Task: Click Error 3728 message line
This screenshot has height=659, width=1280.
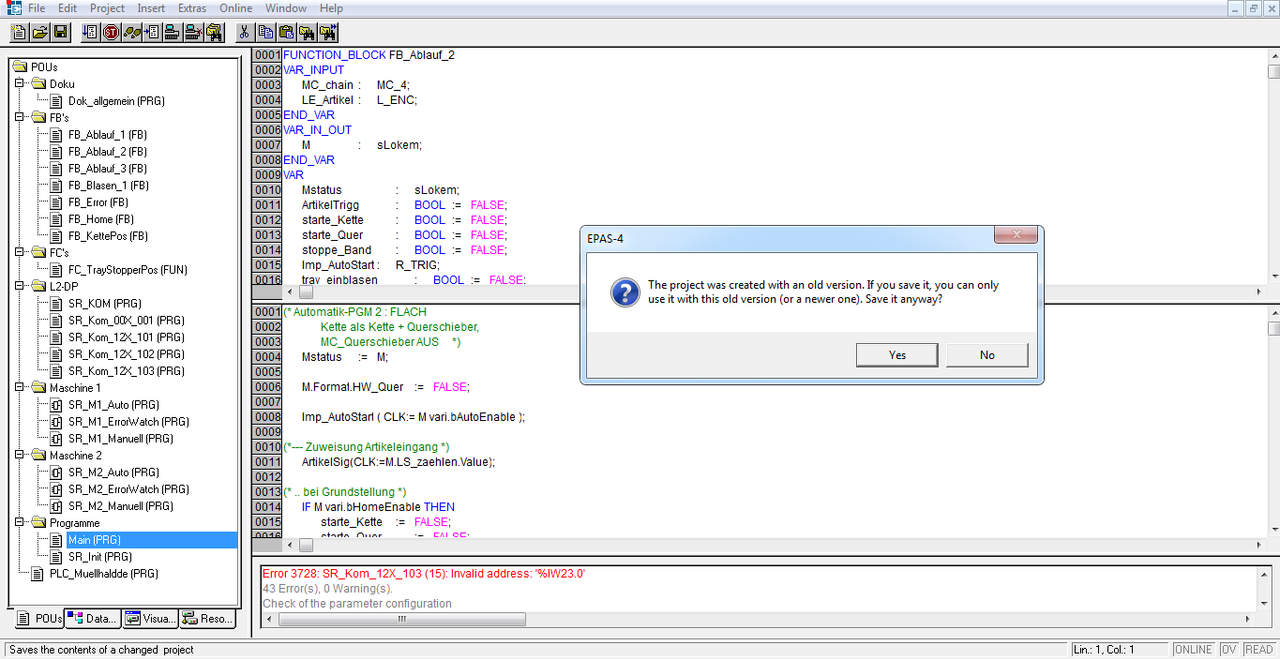Action: pyautogui.click(x=423, y=574)
